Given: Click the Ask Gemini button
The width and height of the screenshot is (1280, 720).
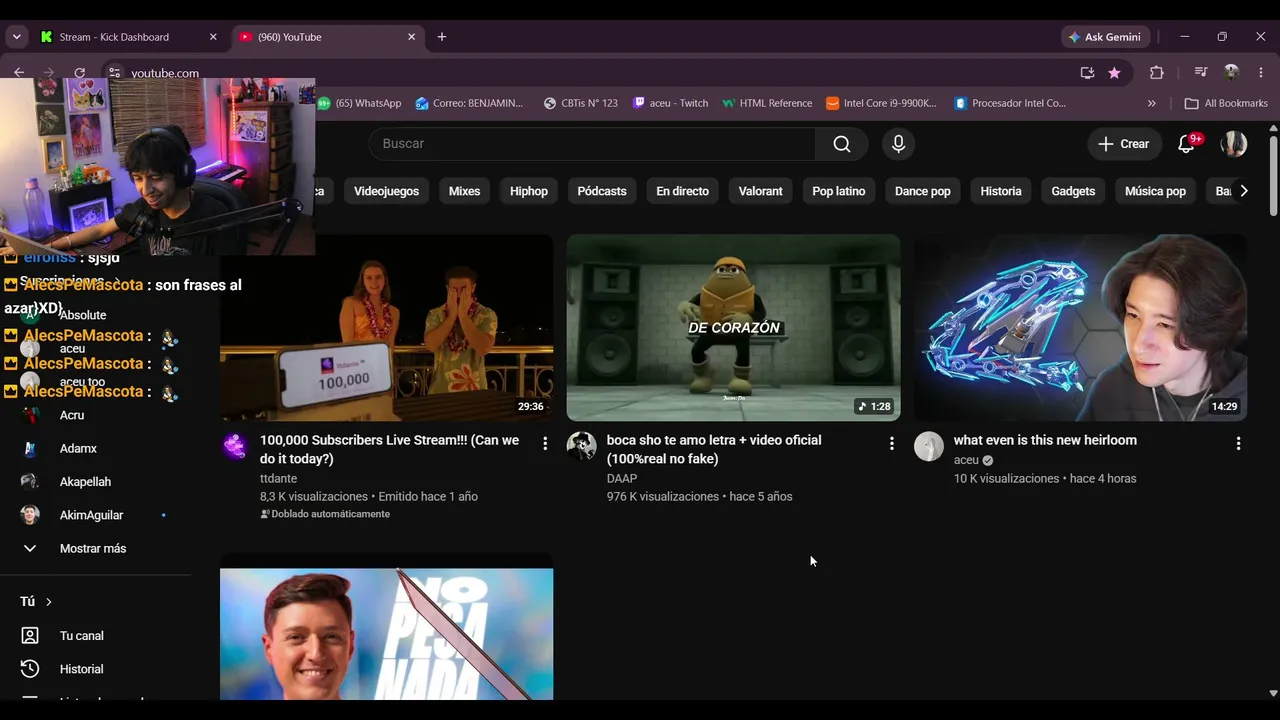Looking at the screenshot, I should tap(1105, 37).
